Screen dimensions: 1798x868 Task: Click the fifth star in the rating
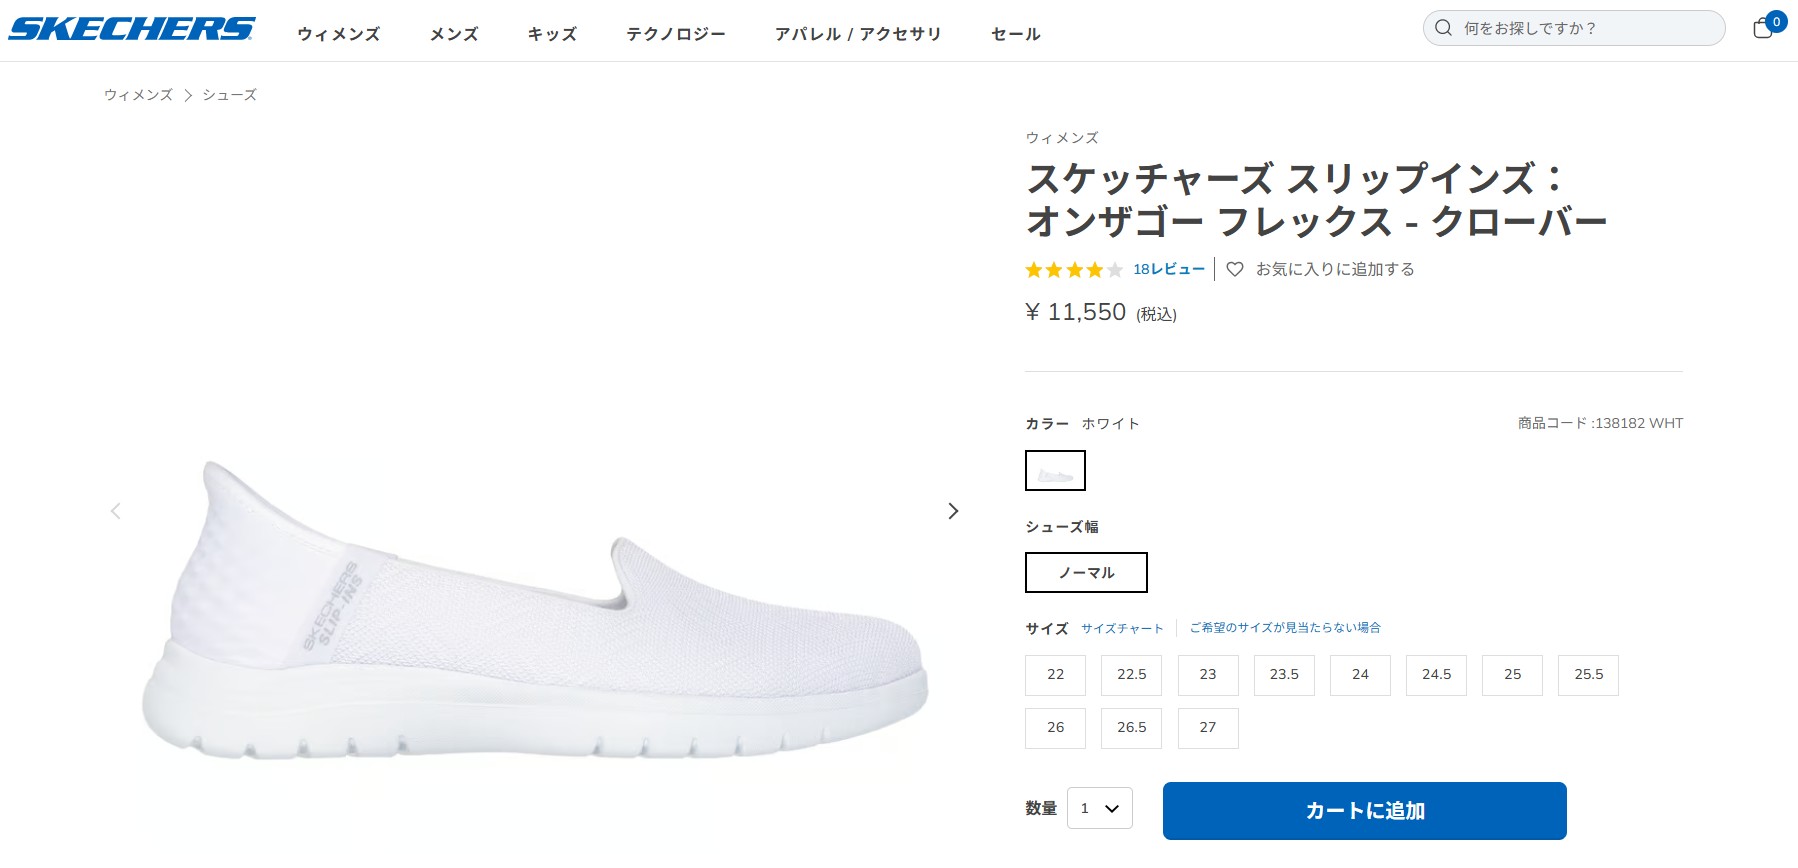click(x=1112, y=269)
